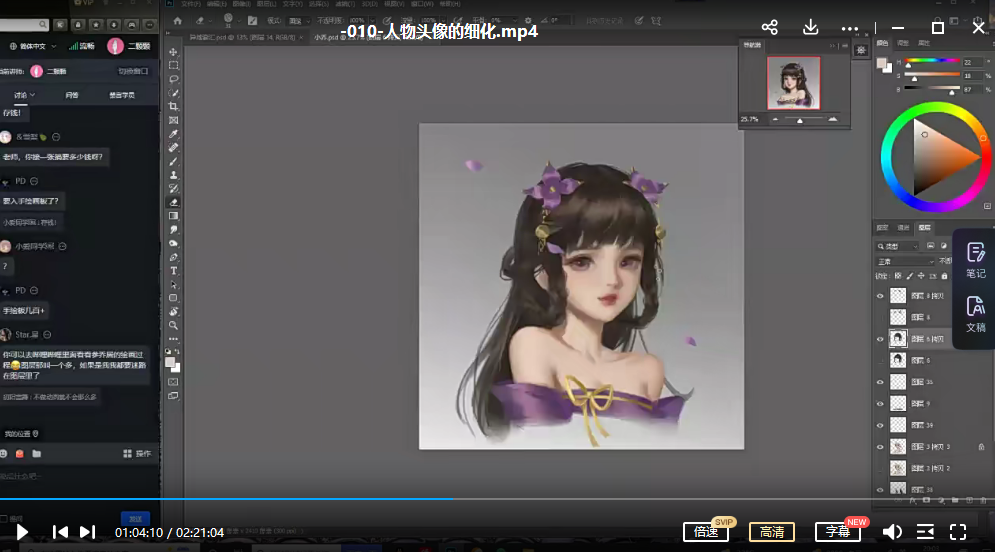Open the 笔记 notes side panel

click(x=975, y=260)
